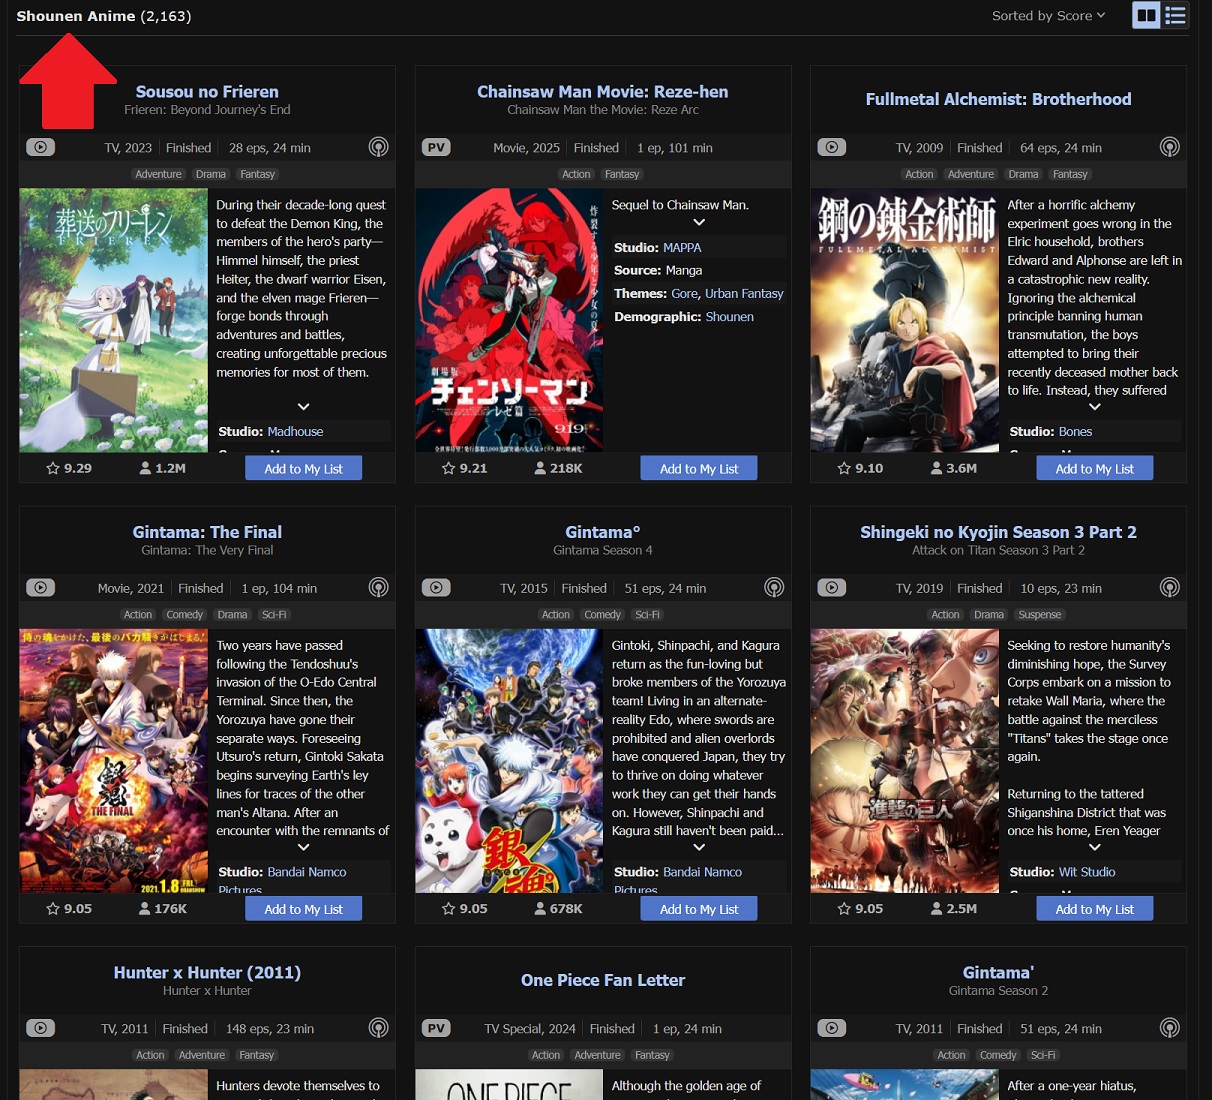This screenshot has height=1100, width=1212.
Task: Open Chainsaw Man Movie poster image
Action: click(x=509, y=320)
